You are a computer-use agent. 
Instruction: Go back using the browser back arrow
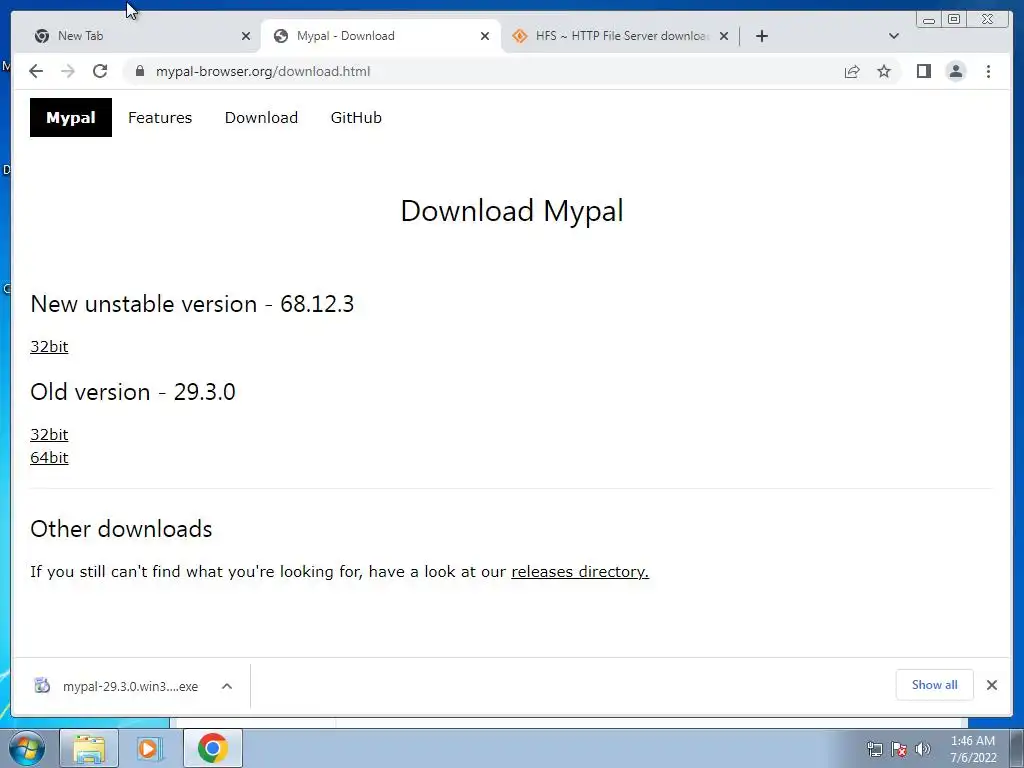tap(36, 71)
